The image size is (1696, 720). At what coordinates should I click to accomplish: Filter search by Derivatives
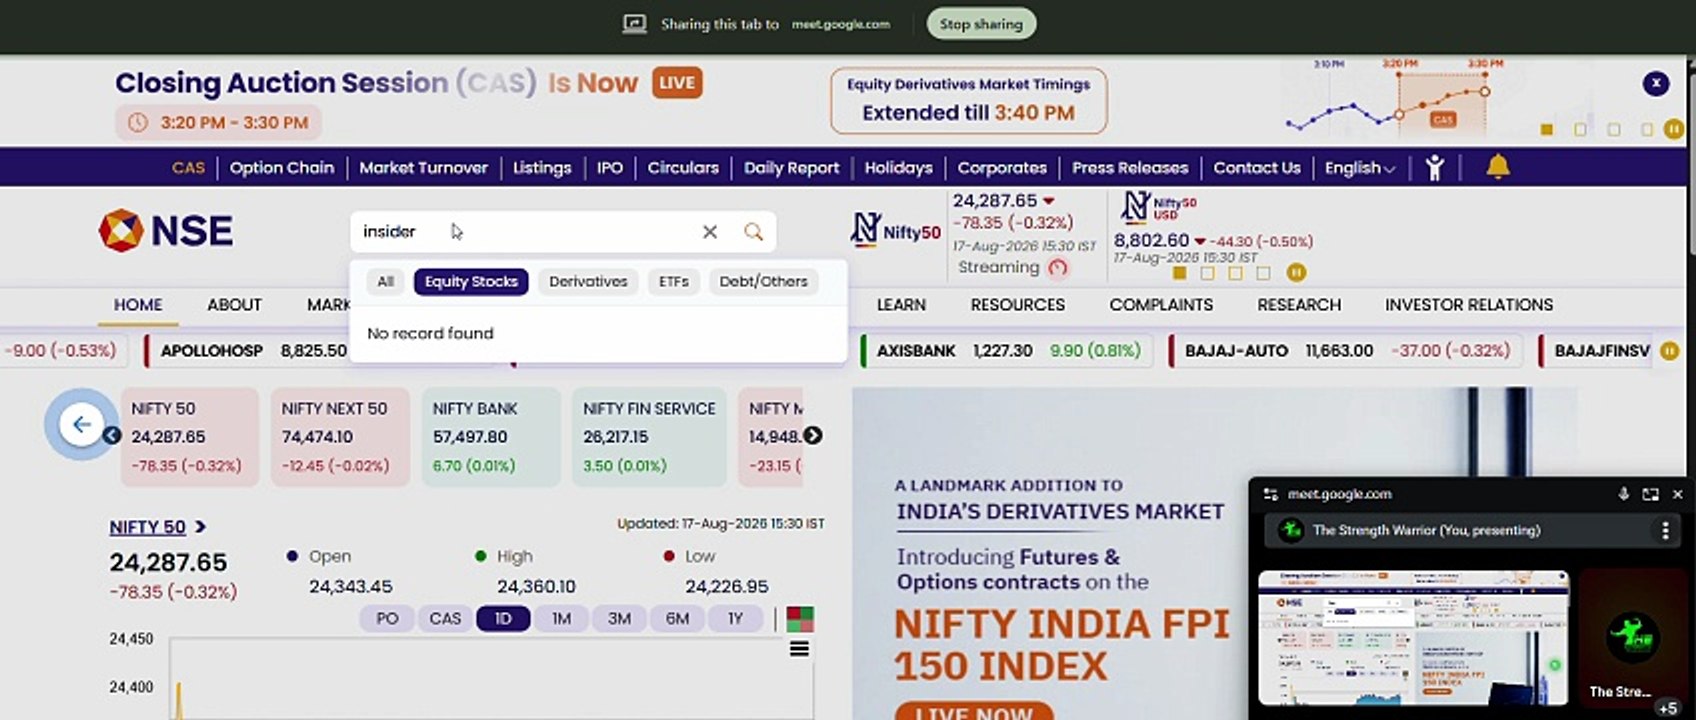point(588,282)
